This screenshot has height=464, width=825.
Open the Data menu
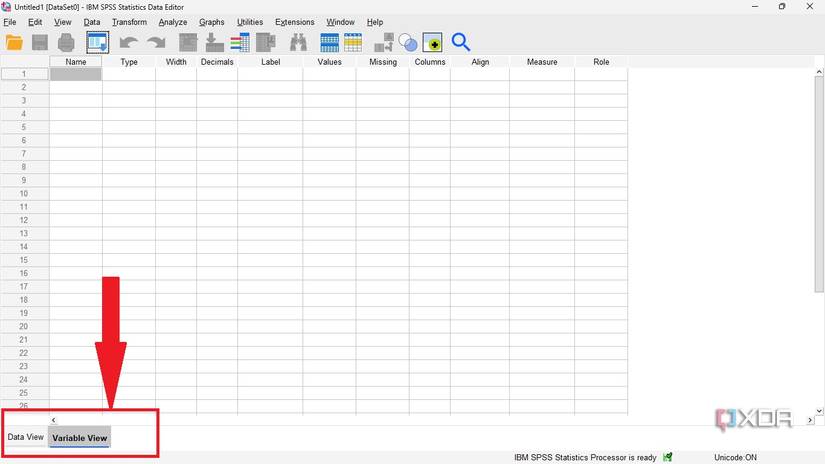tap(92, 22)
